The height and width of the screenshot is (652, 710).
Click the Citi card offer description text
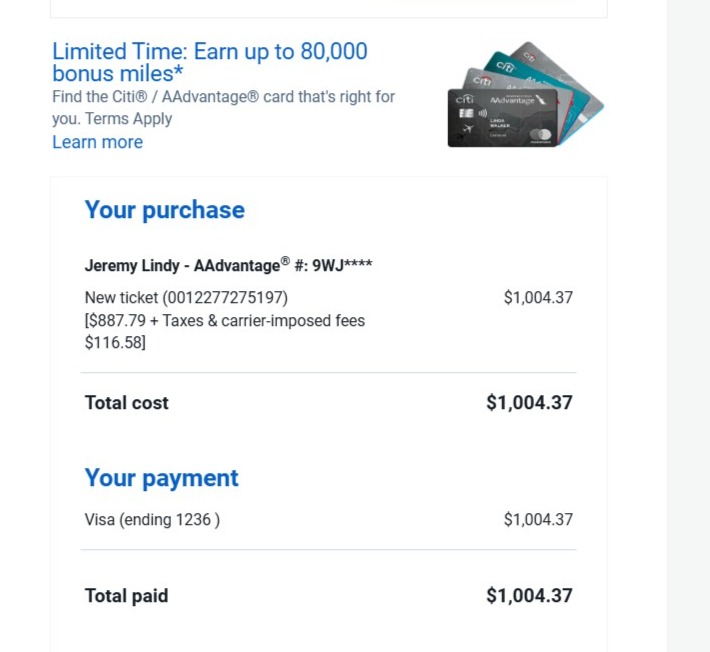point(223,108)
